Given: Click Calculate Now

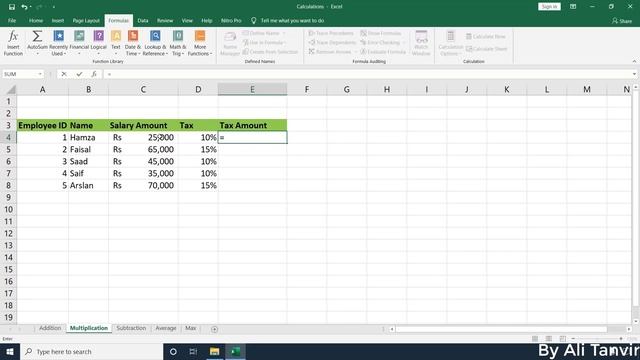Looking at the screenshot, I should pyautogui.click(x=486, y=36).
